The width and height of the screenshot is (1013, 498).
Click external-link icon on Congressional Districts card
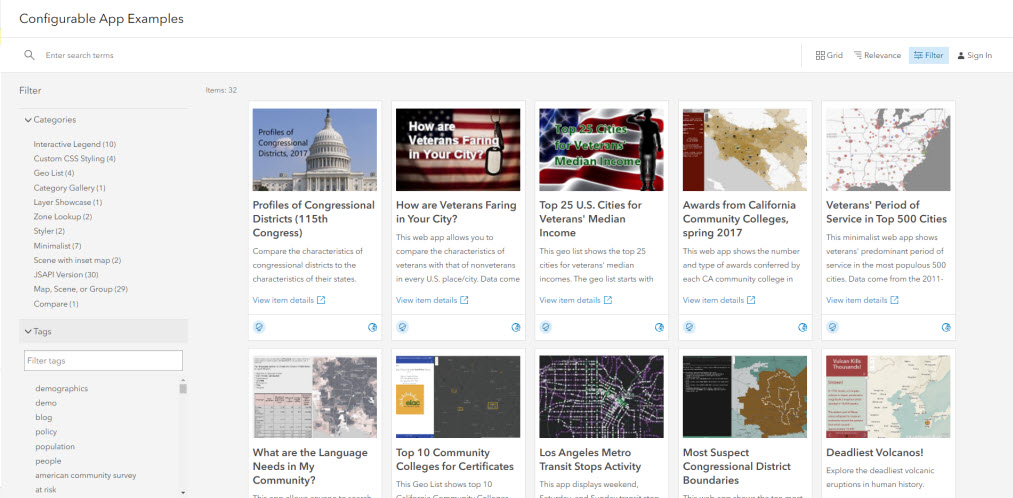pyautogui.click(x=321, y=300)
